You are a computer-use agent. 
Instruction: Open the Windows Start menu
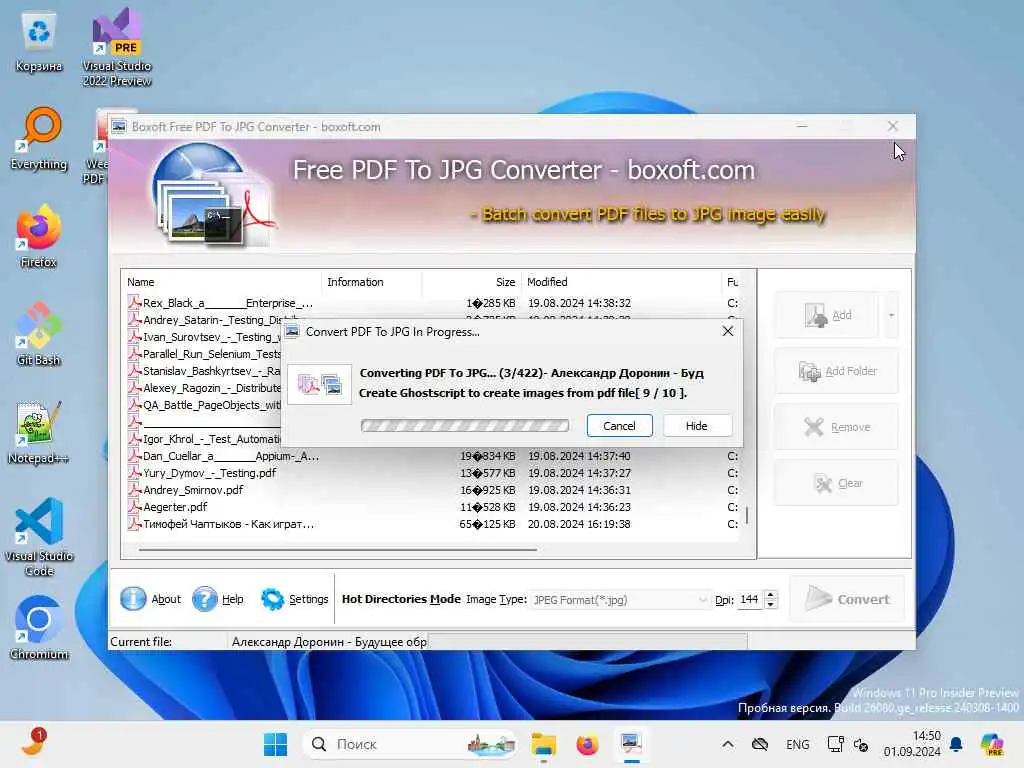tap(276, 744)
